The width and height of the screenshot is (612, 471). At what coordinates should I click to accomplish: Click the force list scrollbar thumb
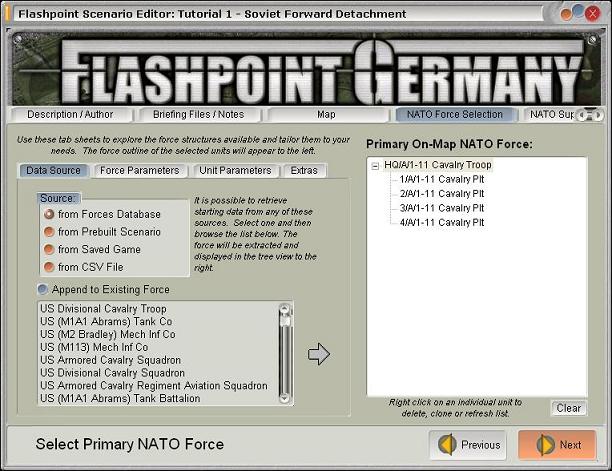click(285, 321)
